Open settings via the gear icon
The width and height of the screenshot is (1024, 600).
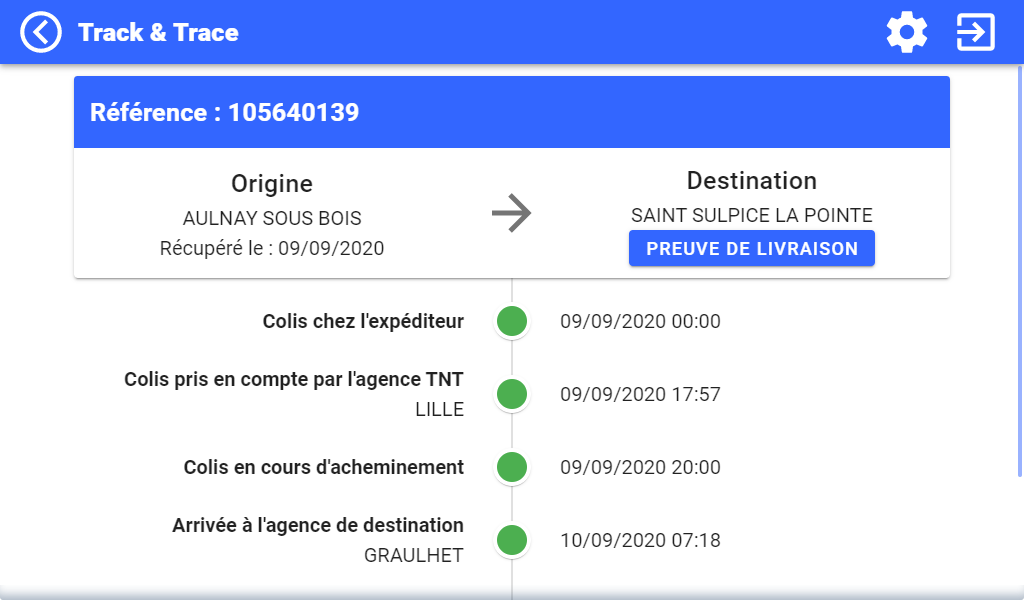coord(906,32)
